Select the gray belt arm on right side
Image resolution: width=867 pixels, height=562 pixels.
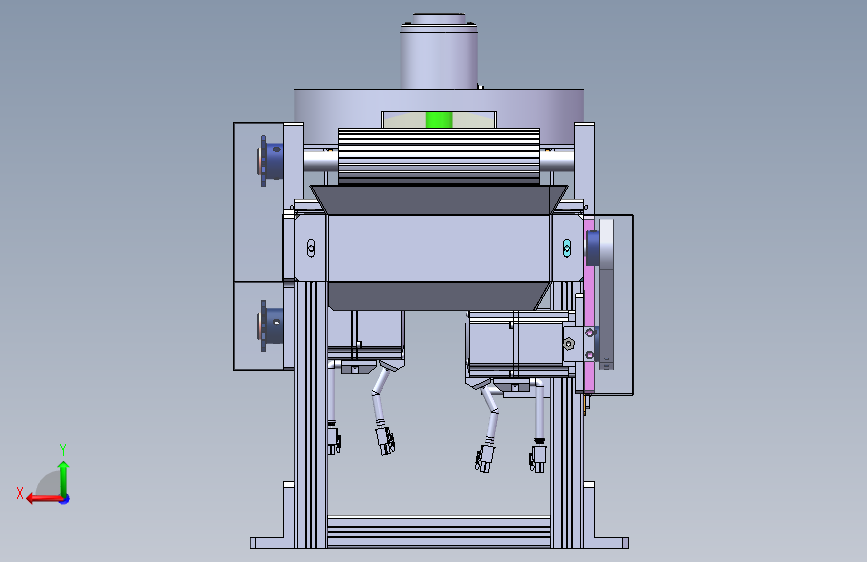[607, 294]
